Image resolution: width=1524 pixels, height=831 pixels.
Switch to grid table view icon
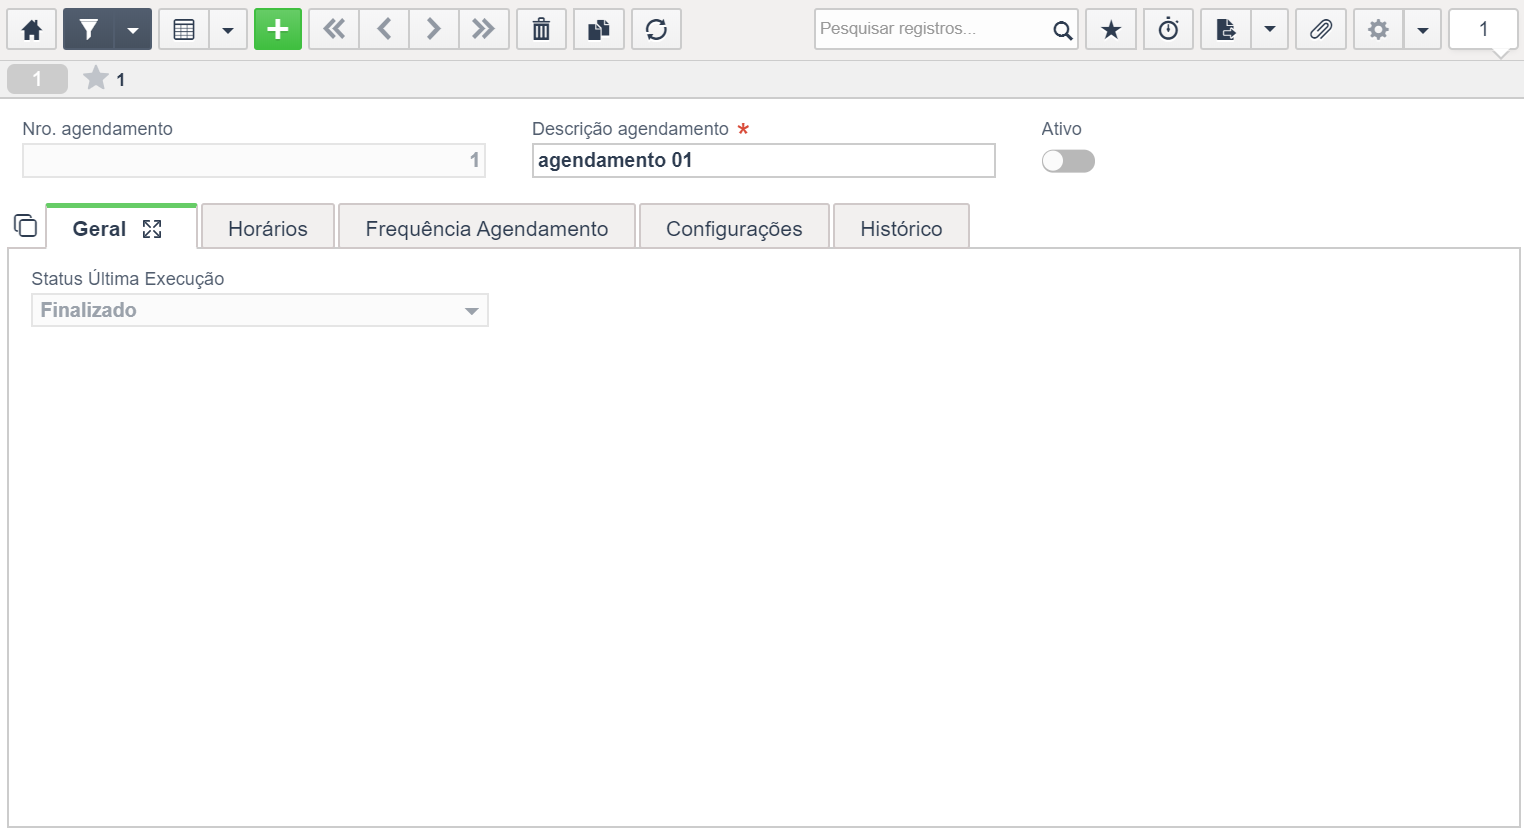pos(184,29)
